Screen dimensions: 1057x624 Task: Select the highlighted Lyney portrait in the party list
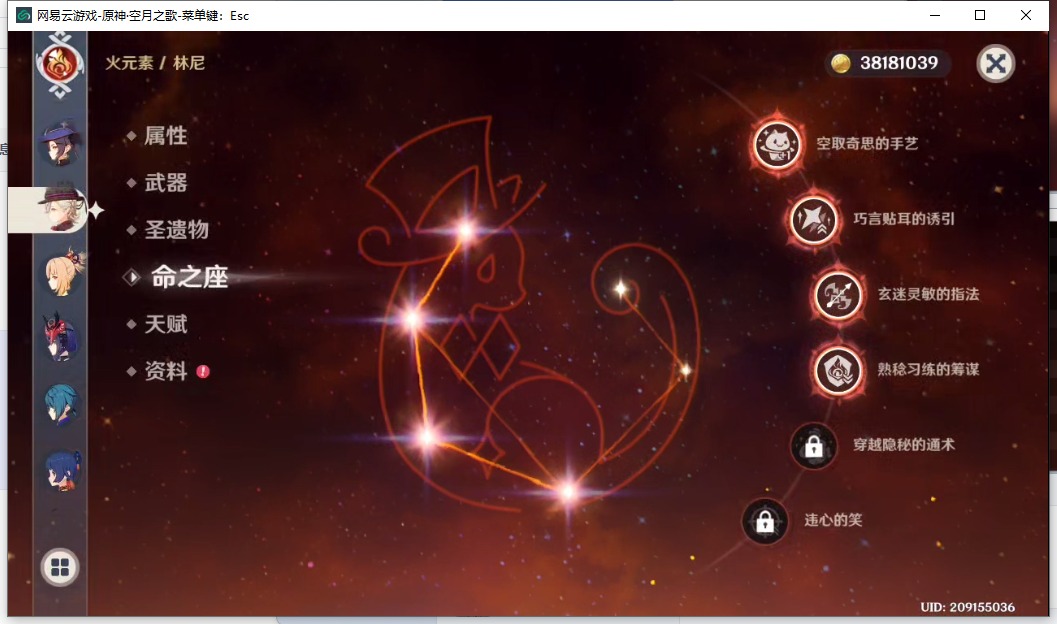(62, 209)
